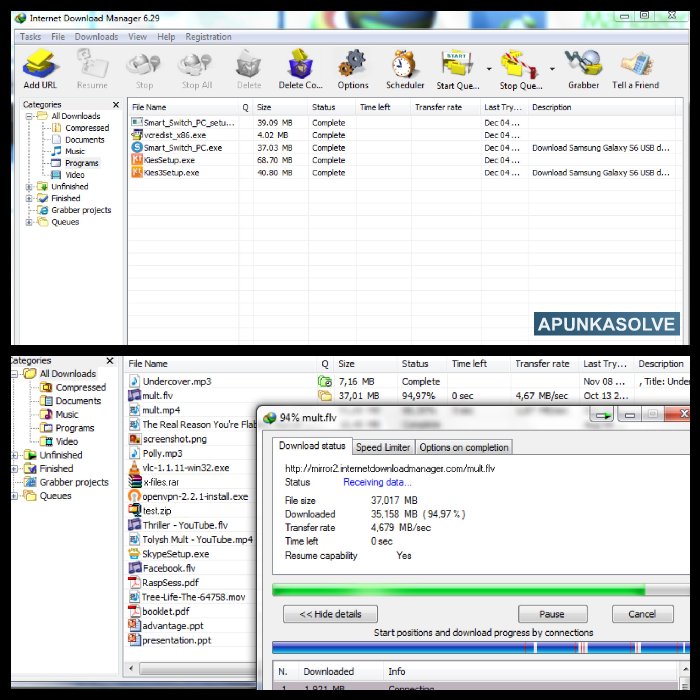Click the booklet.pdf file icon
The image size is (700, 700).
pos(134,611)
